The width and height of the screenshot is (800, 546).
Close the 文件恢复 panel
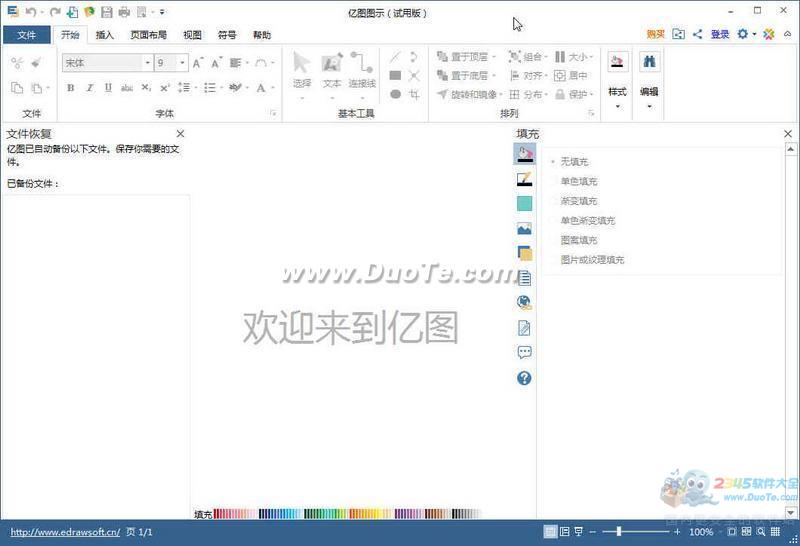coord(180,134)
